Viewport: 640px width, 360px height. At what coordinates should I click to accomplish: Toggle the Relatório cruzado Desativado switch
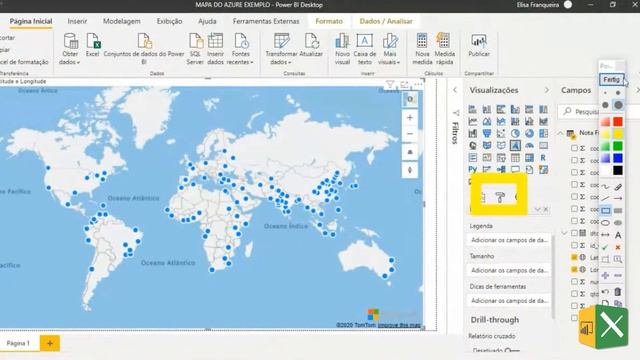tap(512, 350)
